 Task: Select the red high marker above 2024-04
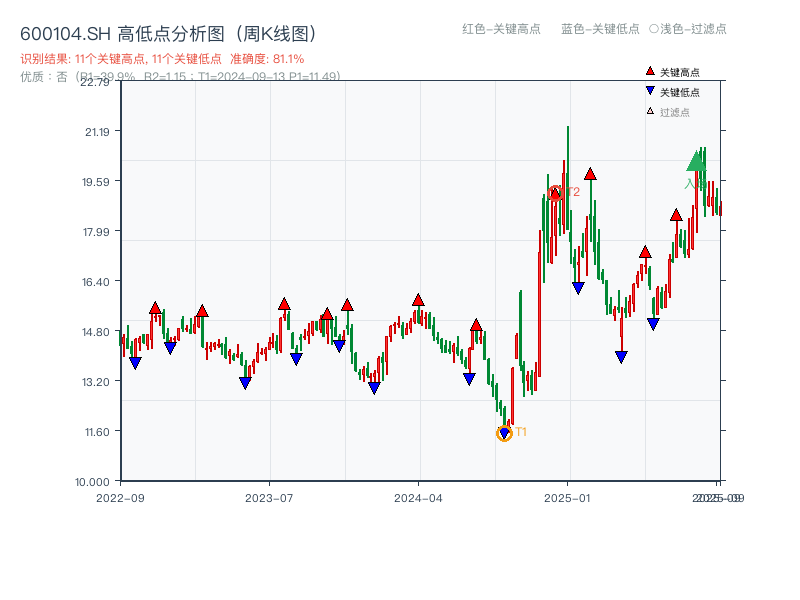pos(418,300)
